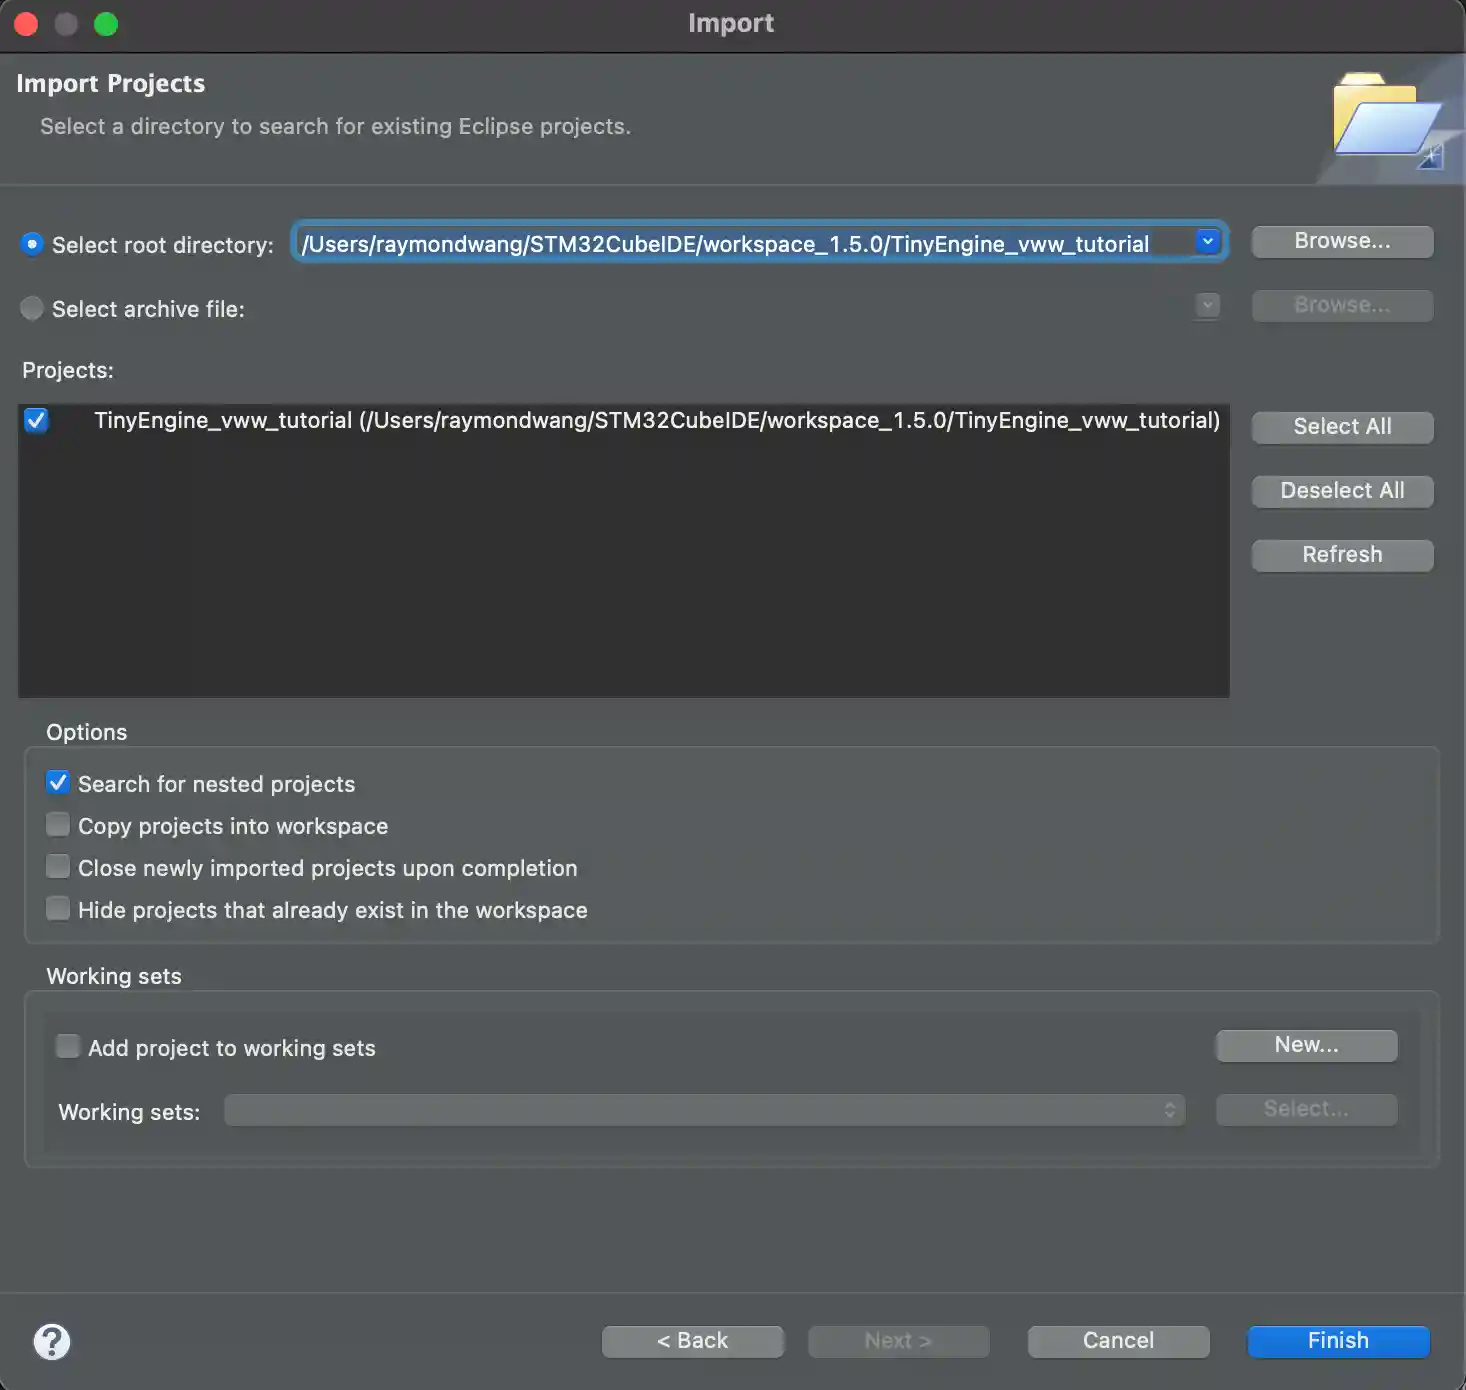The height and width of the screenshot is (1390, 1466).
Task: Click the Deselect All button
Action: click(x=1342, y=491)
